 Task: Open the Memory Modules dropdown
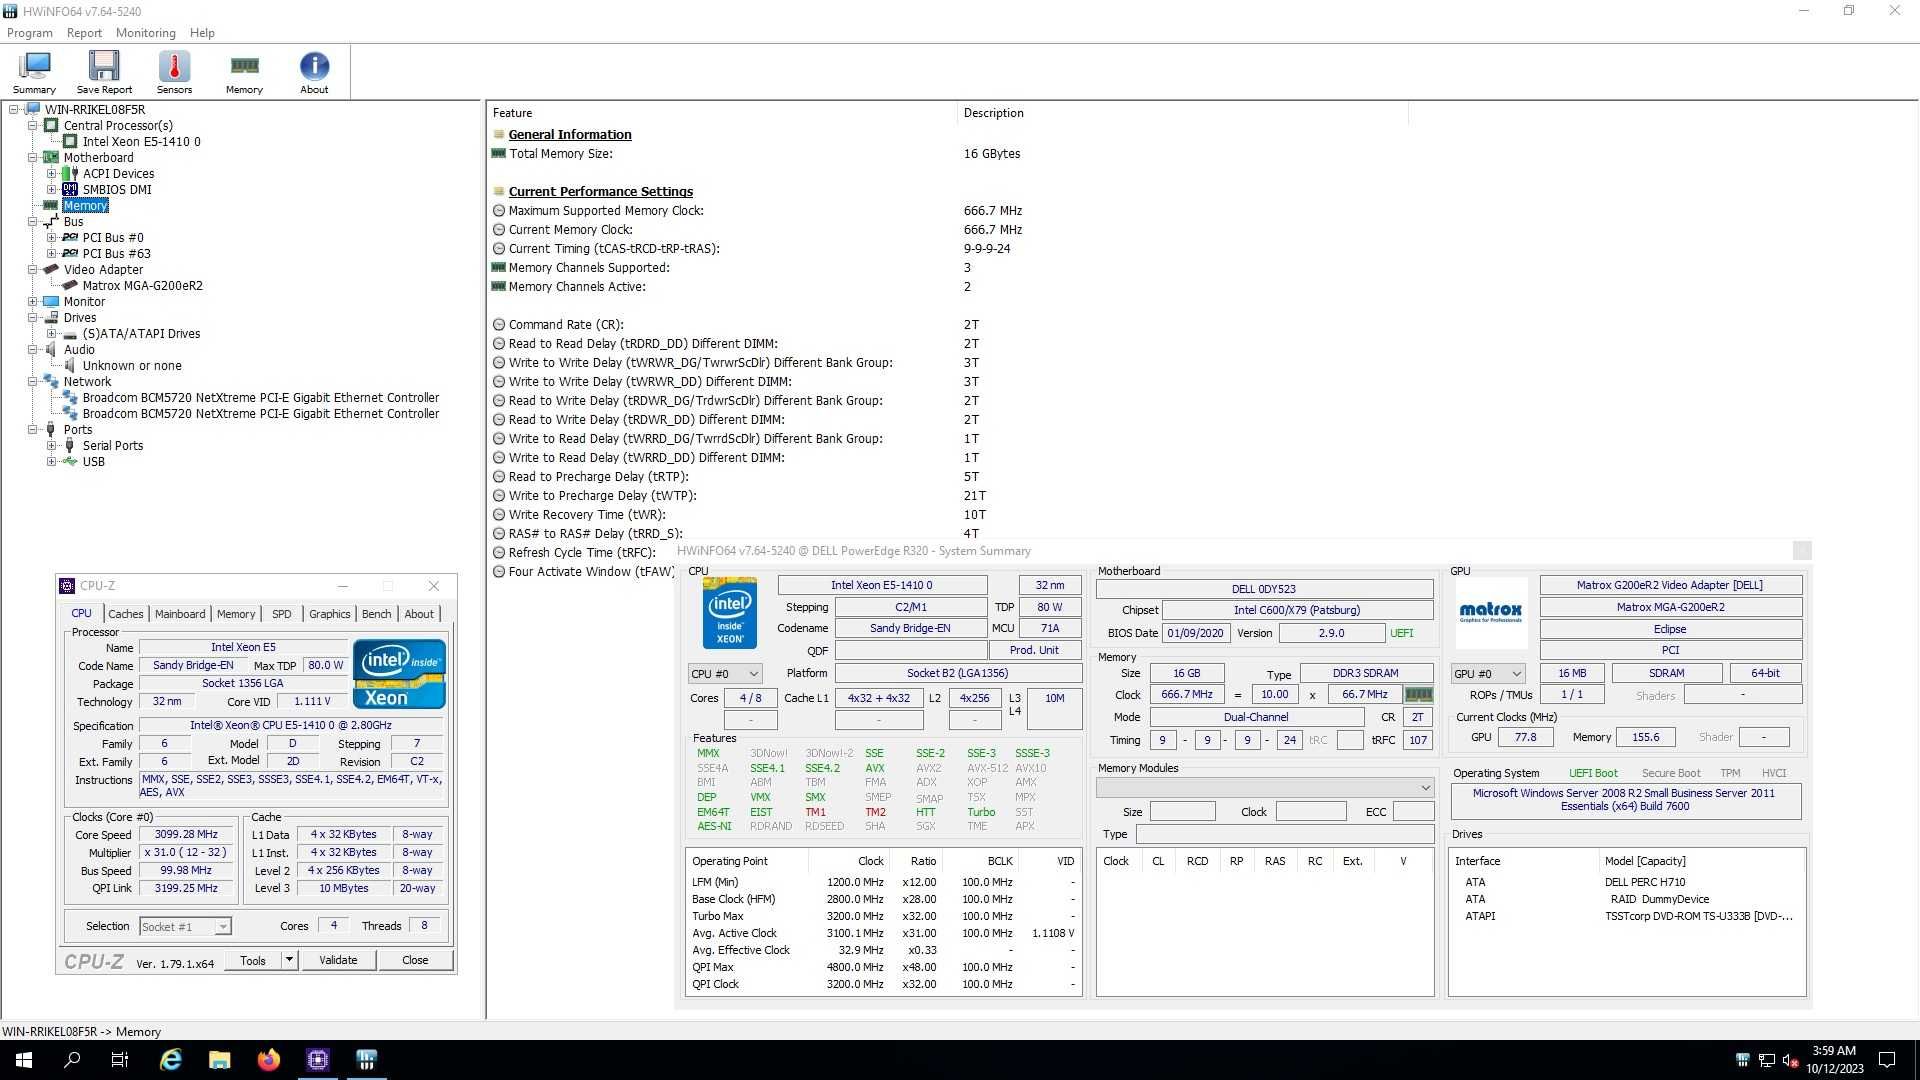[x=1265, y=788]
